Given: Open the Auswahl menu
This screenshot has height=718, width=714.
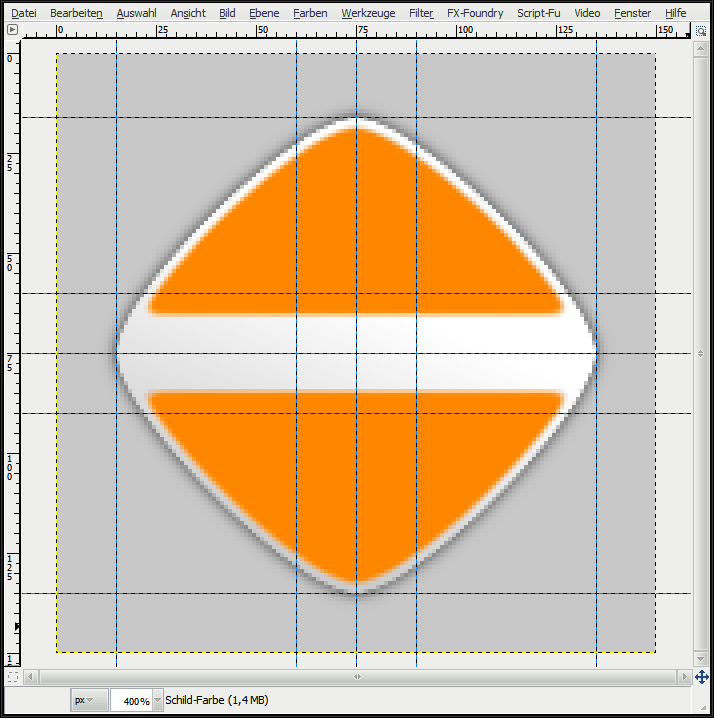Looking at the screenshot, I should pos(136,13).
